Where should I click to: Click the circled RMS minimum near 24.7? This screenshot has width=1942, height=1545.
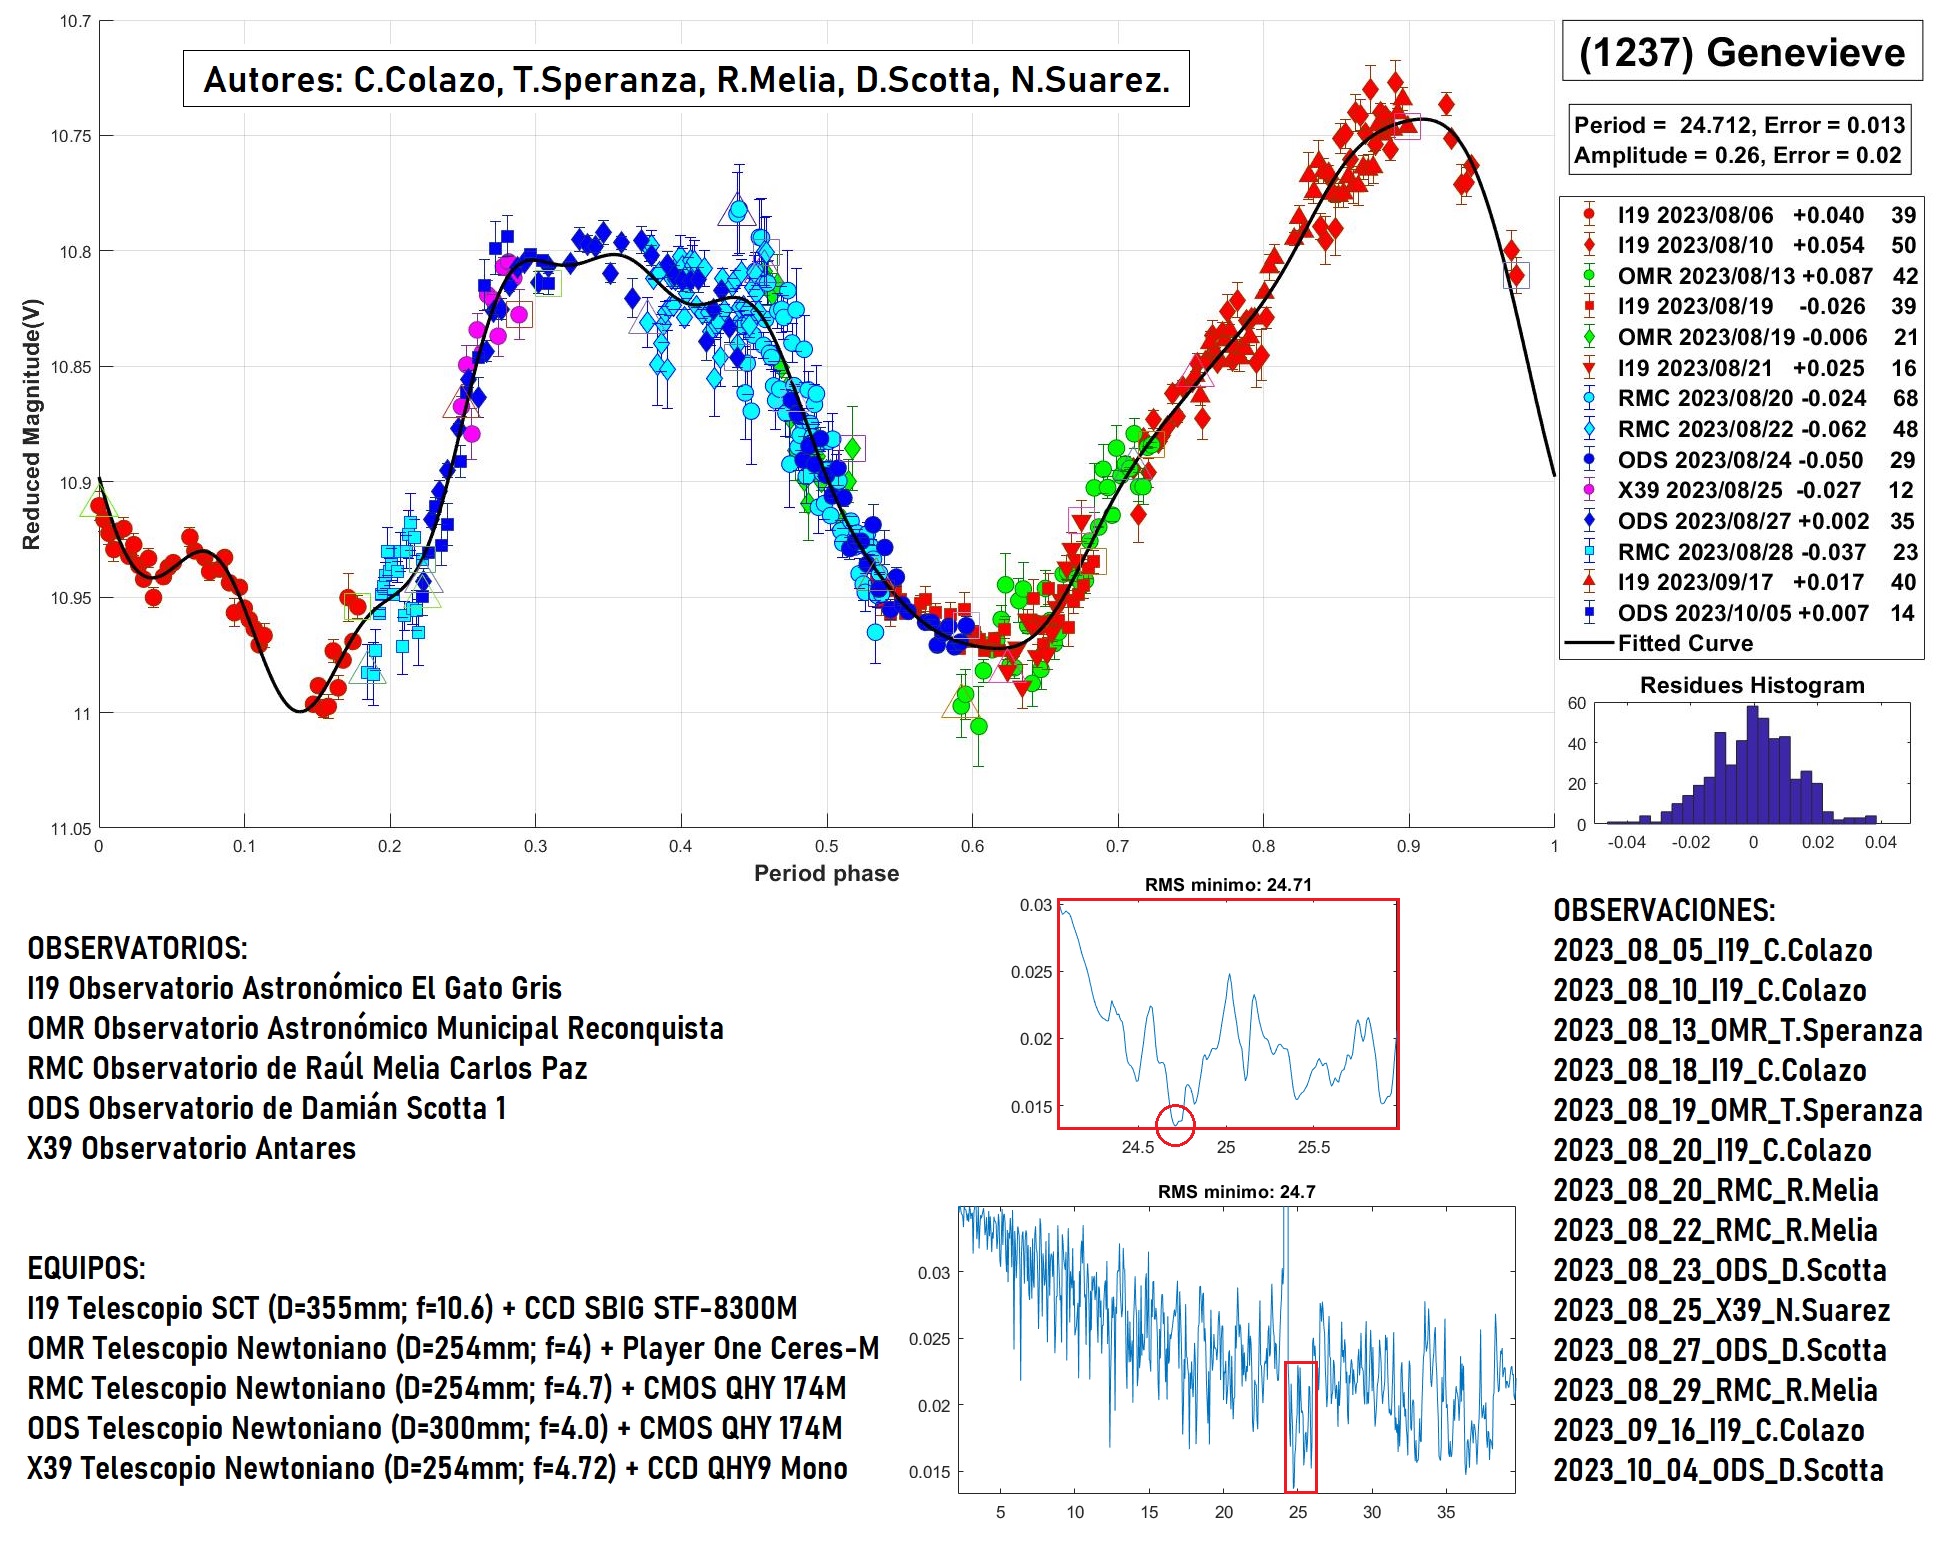click(1175, 1125)
